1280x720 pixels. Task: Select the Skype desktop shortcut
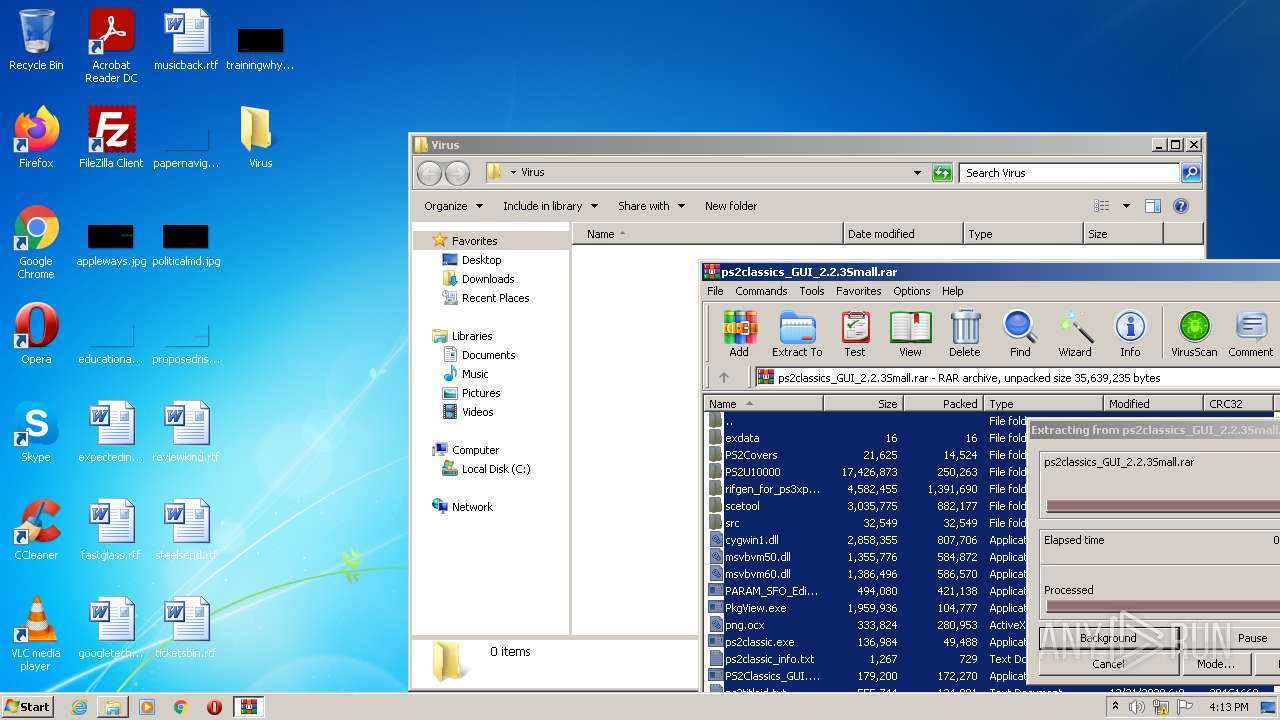(36, 432)
